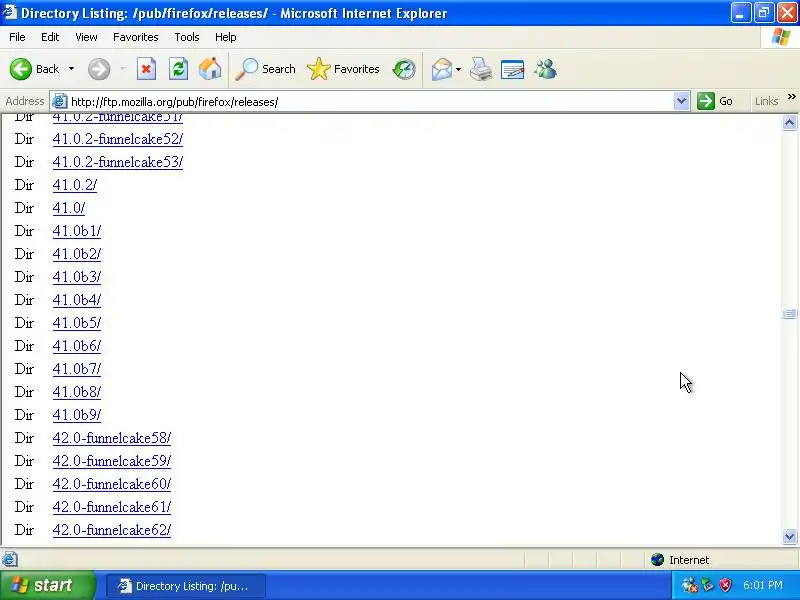Click the green arrow tray icon
The image size is (800, 600).
pos(708,585)
